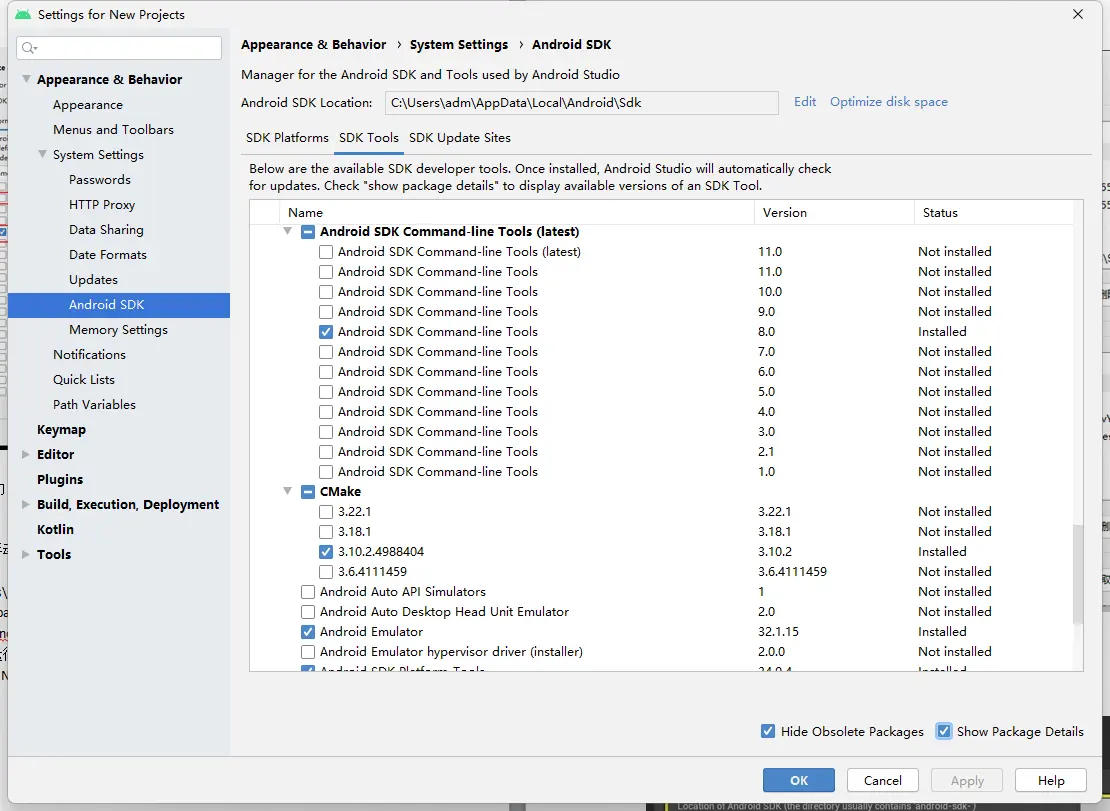Viewport: 1110px width, 811px height.
Task: Click OK to confirm settings
Action: (799, 780)
